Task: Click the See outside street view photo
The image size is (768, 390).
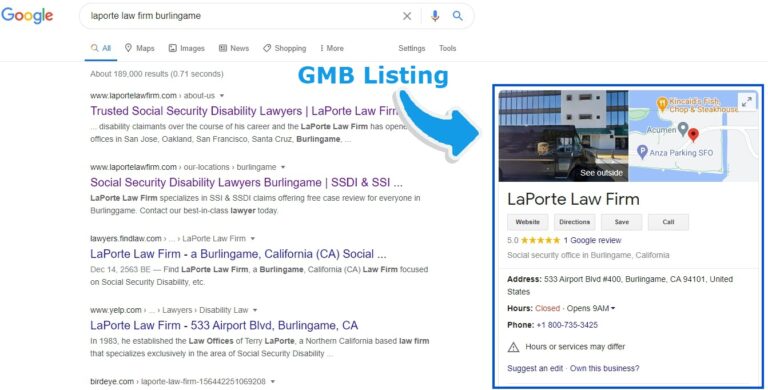Action: tap(563, 136)
